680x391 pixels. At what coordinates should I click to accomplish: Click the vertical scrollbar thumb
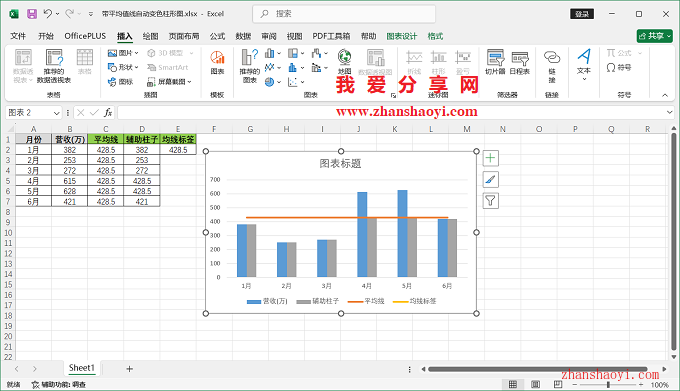(673, 241)
